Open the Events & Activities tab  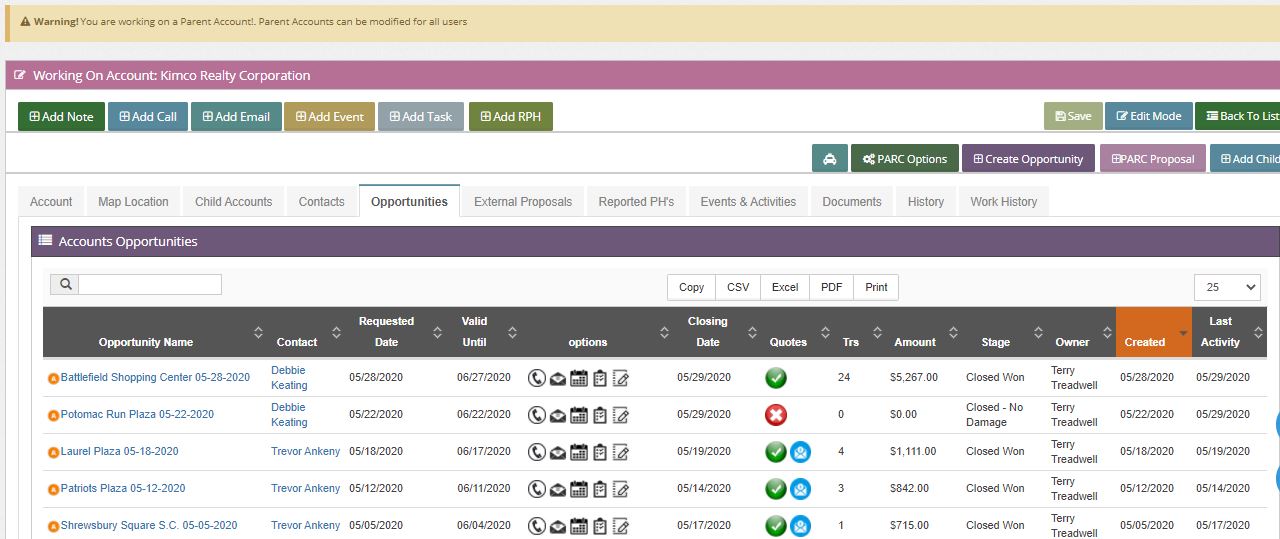(x=748, y=202)
